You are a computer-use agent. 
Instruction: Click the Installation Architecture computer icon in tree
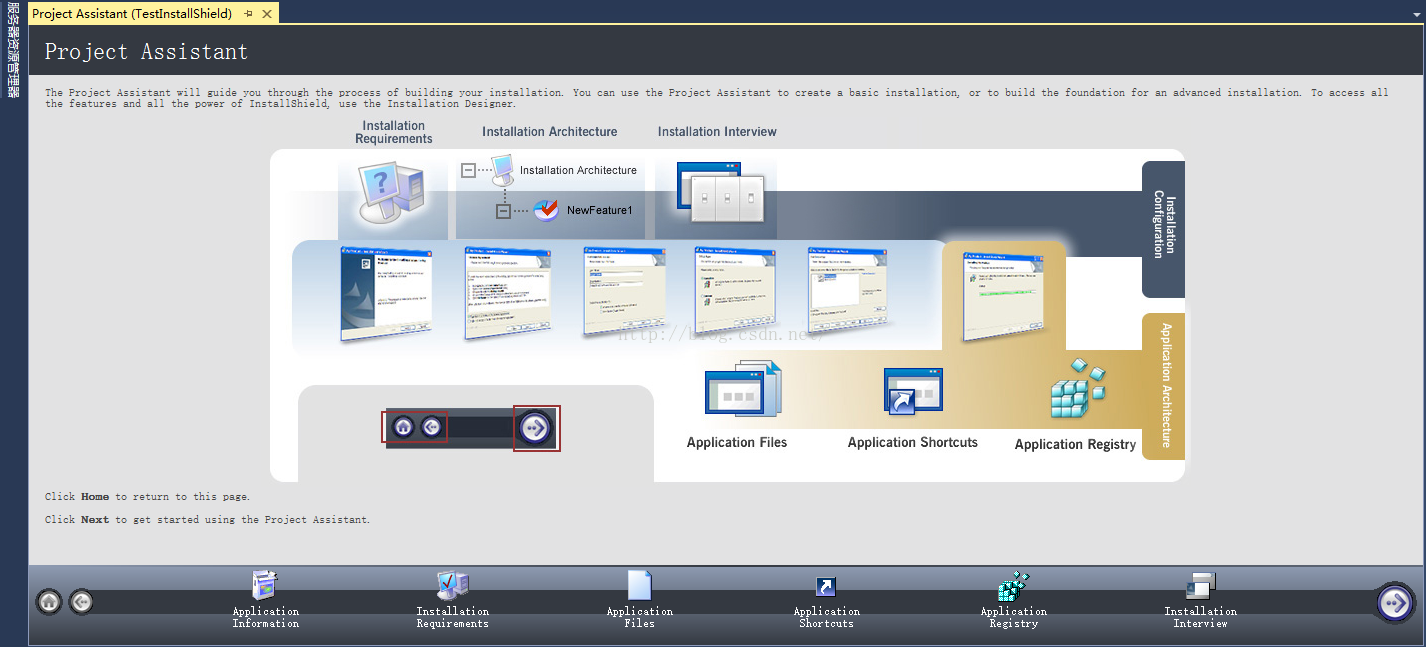coord(503,170)
